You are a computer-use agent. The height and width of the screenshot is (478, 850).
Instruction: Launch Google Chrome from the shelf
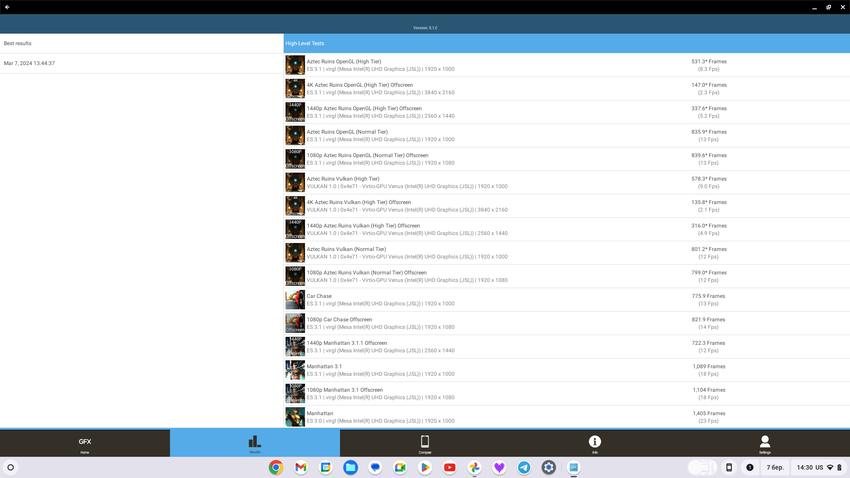276,467
